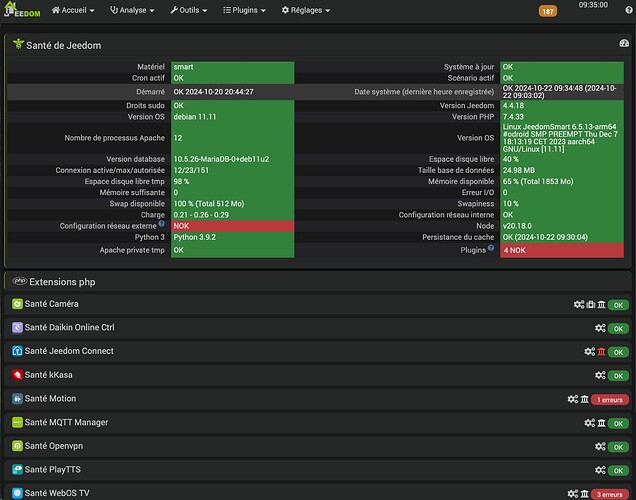
Task: Open the 187 messages badge
Action: tap(548, 11)
